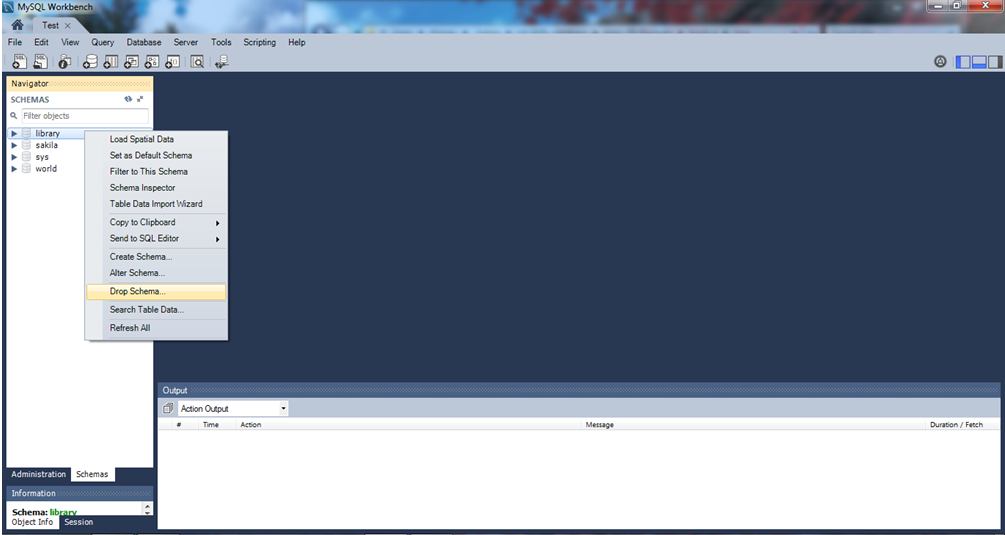Screen dimensions: 1005x535
Task: Open the File menu
Action: point(15,42)
